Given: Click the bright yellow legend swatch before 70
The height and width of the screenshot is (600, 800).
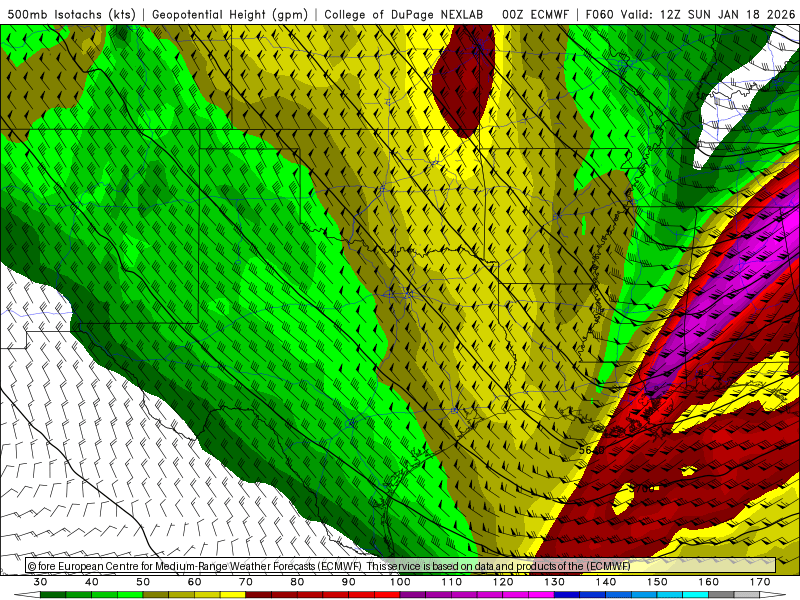Looking at the screenshot, I should point(233,595).
